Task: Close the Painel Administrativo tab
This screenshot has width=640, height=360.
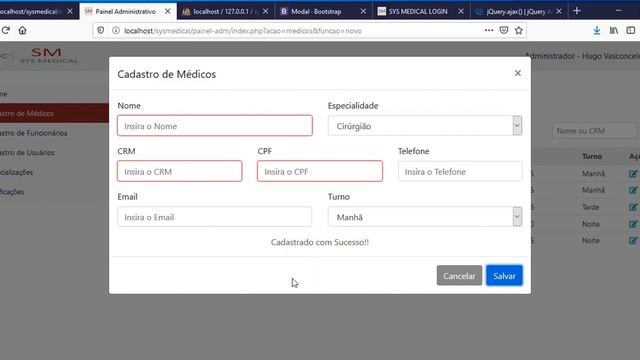Action: pos(167,11)
